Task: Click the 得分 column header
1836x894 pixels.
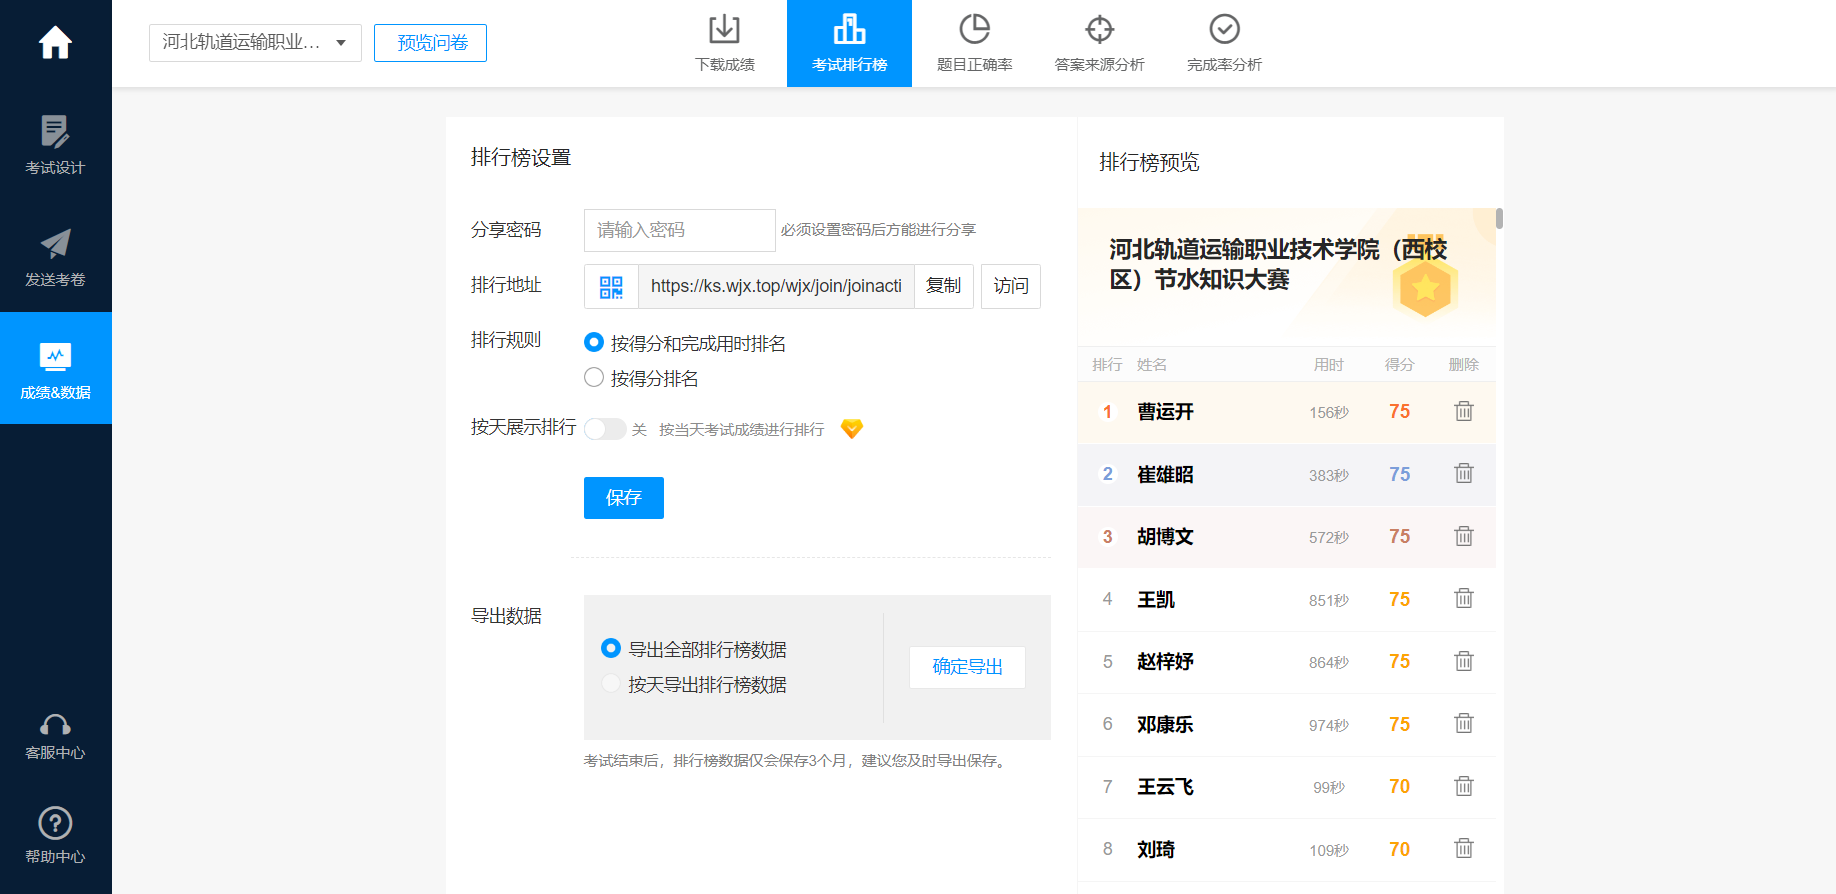Action: tap(1399, 365)
